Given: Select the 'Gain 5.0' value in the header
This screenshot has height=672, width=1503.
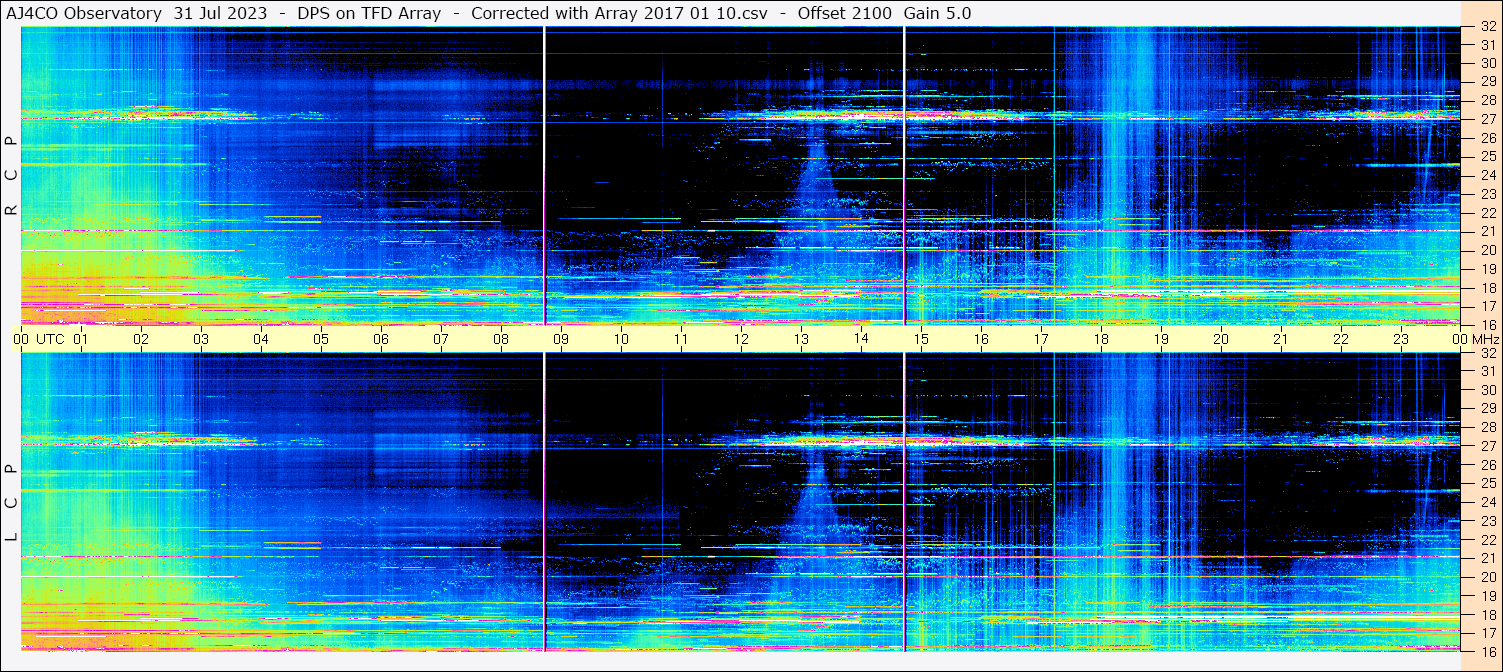Looking at the screenshot, I should (x=937, y=13).
